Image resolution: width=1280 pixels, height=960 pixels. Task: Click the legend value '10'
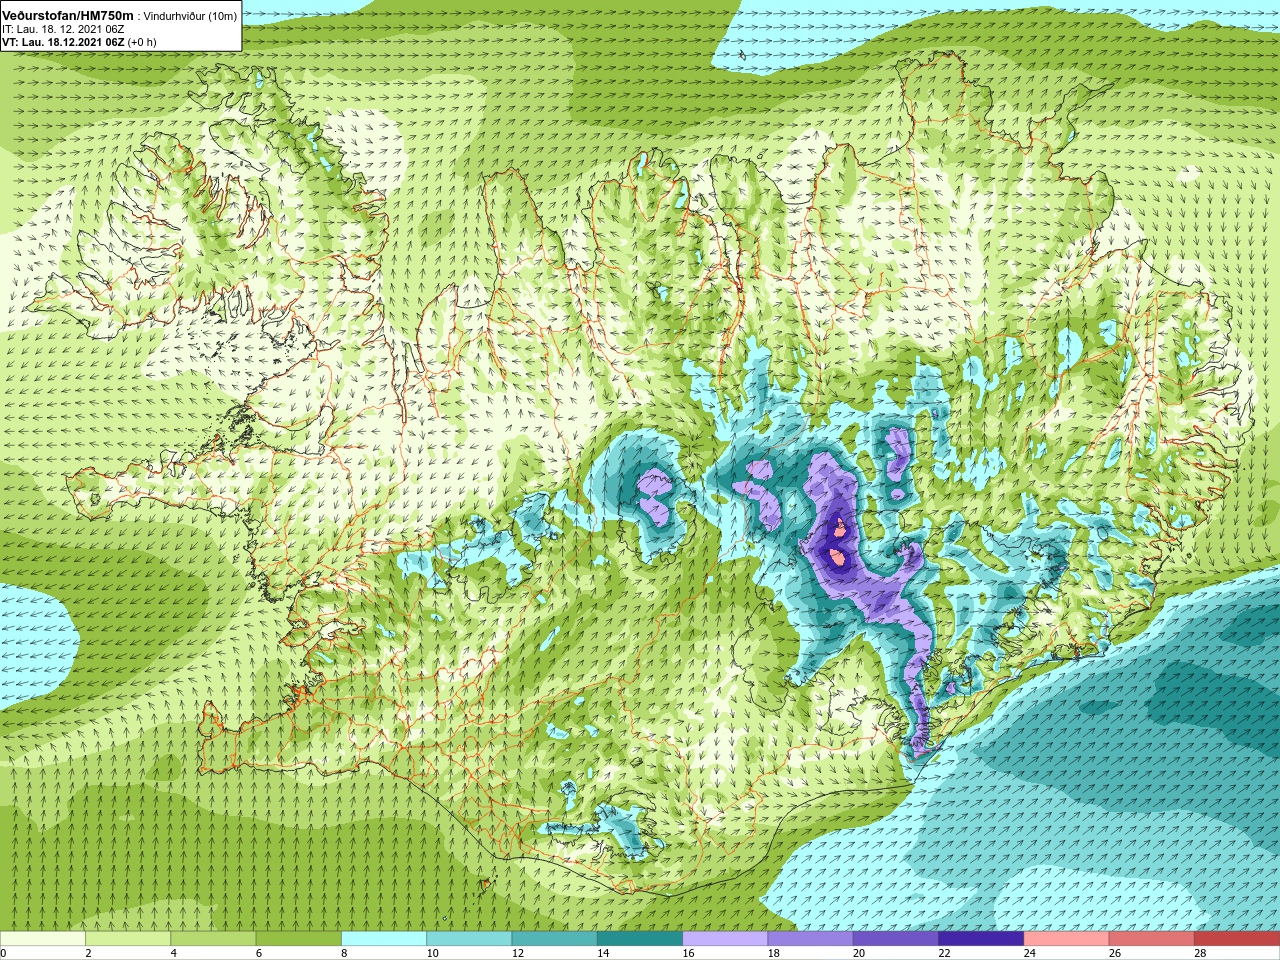[432, 953]
